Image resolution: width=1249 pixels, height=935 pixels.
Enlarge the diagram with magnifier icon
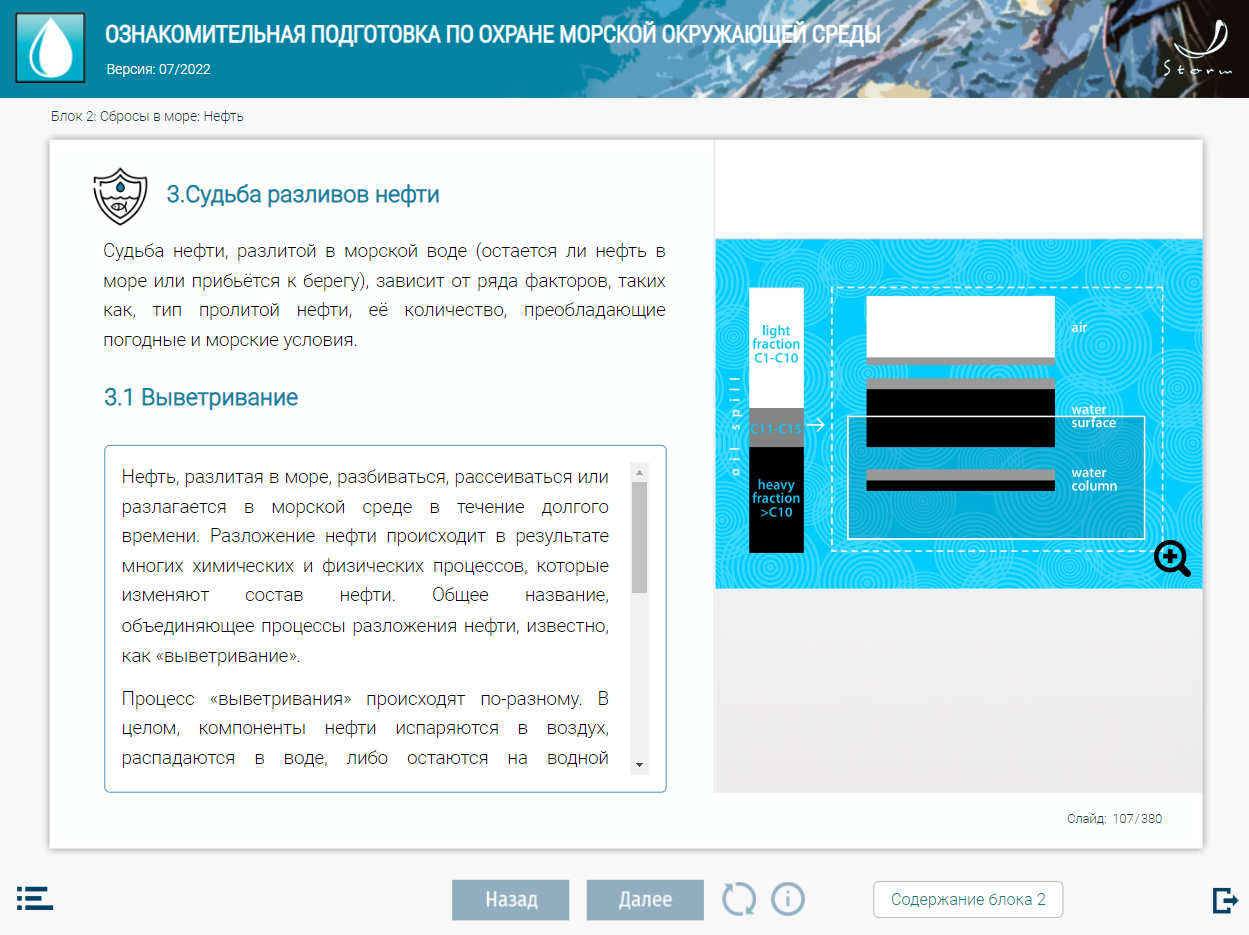(1172, 559)
